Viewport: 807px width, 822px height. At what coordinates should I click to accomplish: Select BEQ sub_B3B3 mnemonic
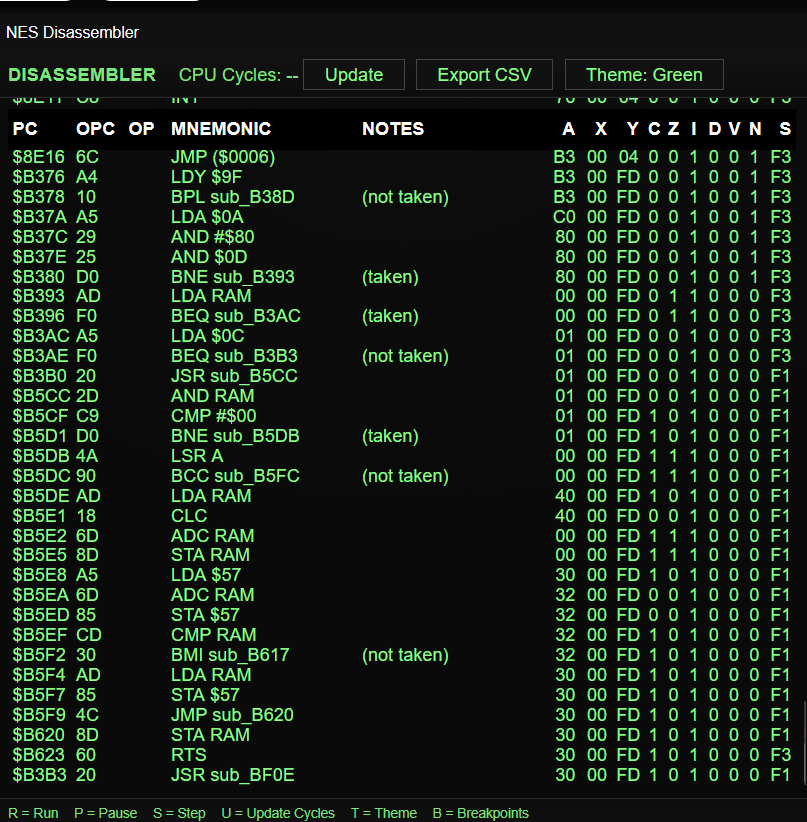(x=234, y=356)
